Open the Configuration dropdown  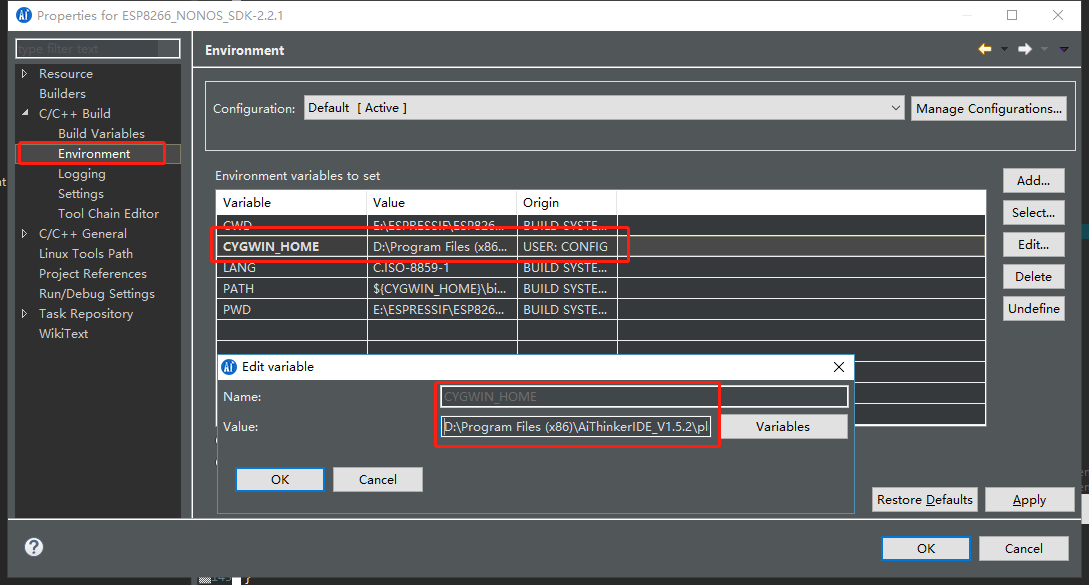pyautogui.click(x=604, y=108)
